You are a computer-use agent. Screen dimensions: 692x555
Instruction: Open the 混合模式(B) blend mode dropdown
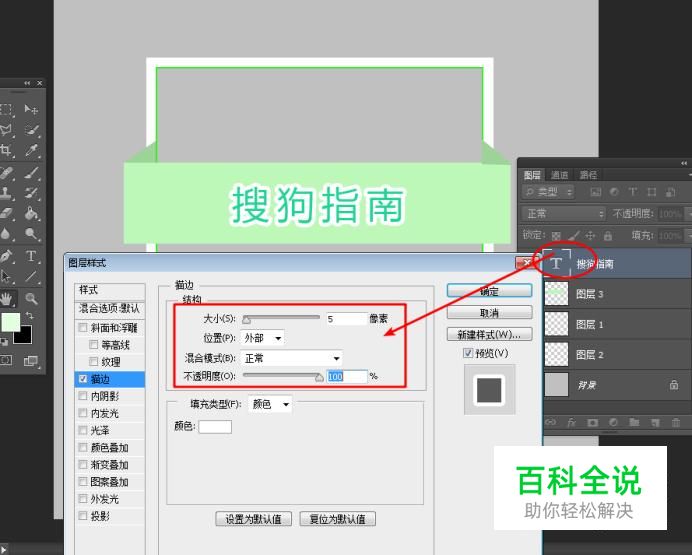[x=292, y=358]
